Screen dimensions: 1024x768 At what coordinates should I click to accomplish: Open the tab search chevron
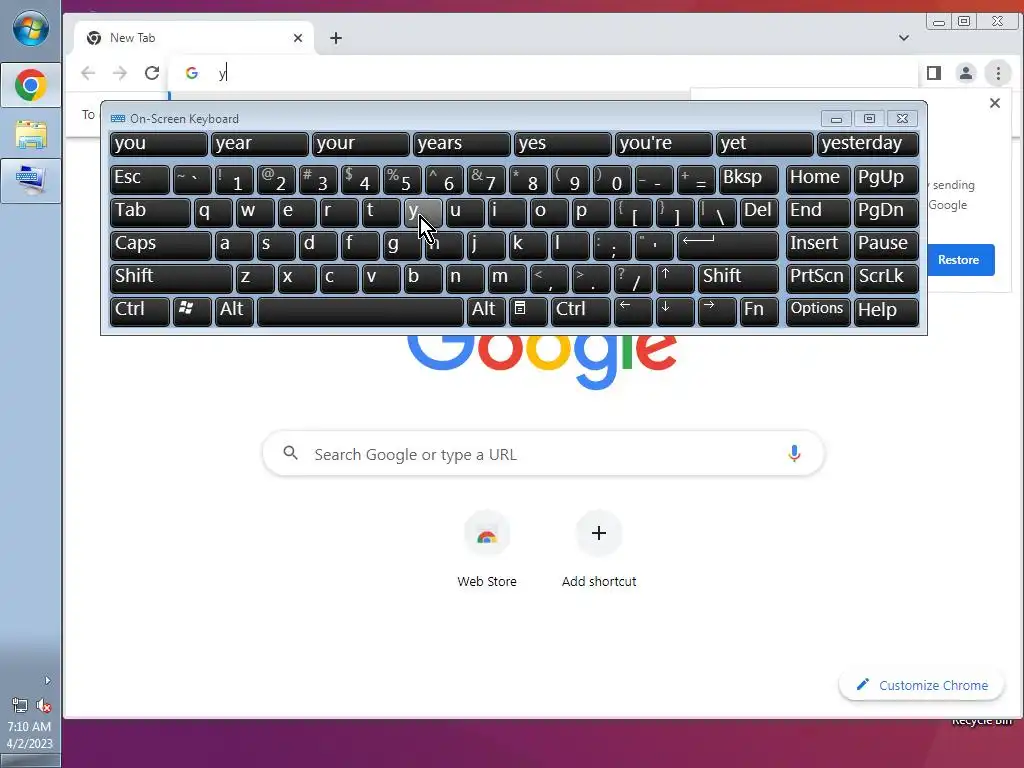(x=904, y=38)
